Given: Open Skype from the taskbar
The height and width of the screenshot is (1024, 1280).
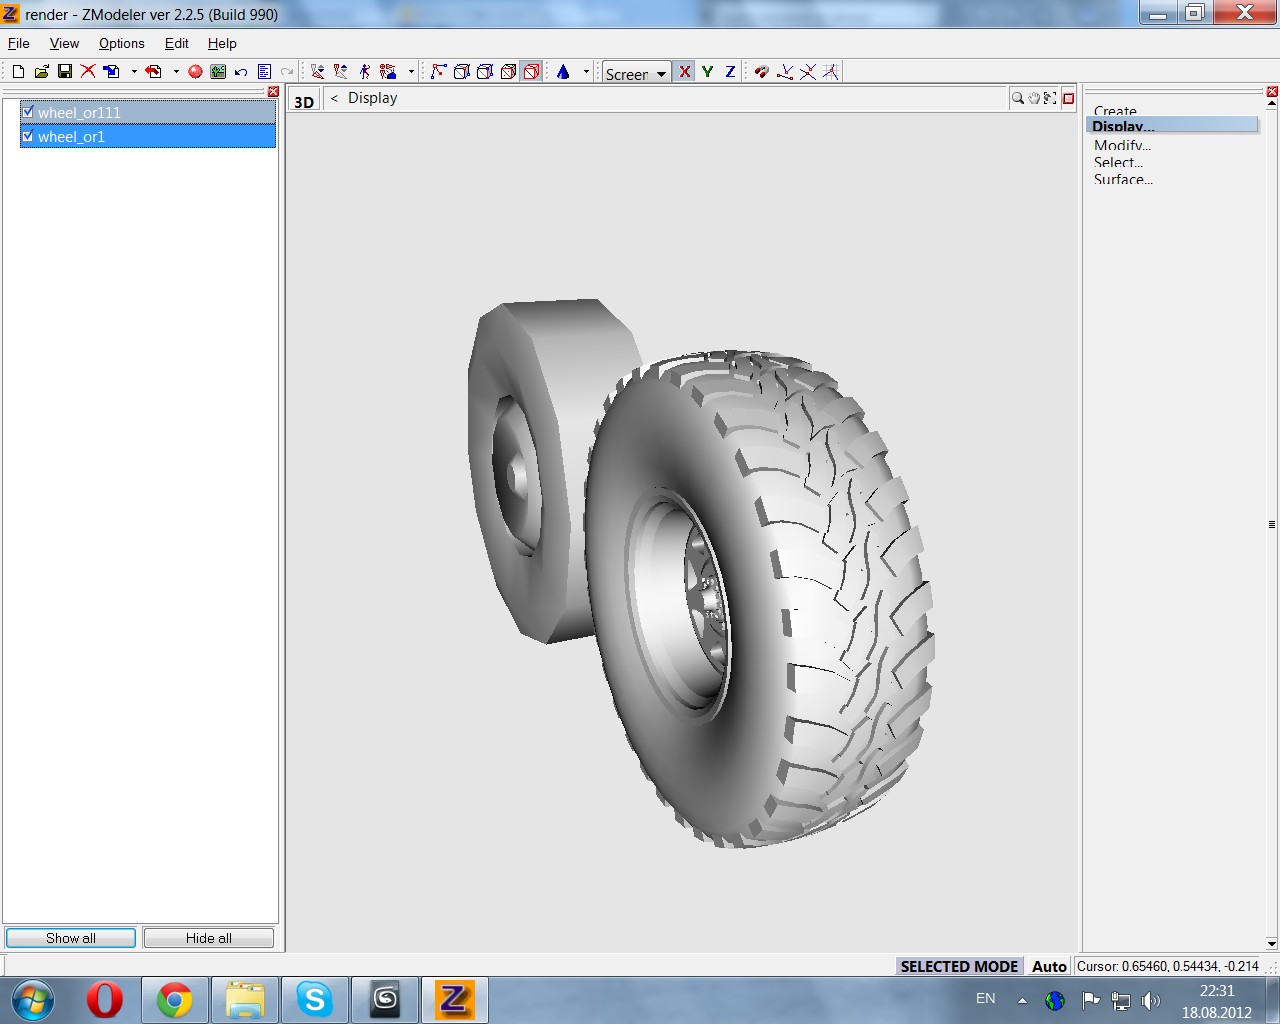Looking at the screenshot, I should pyautogui.click(x=314, y=999).
